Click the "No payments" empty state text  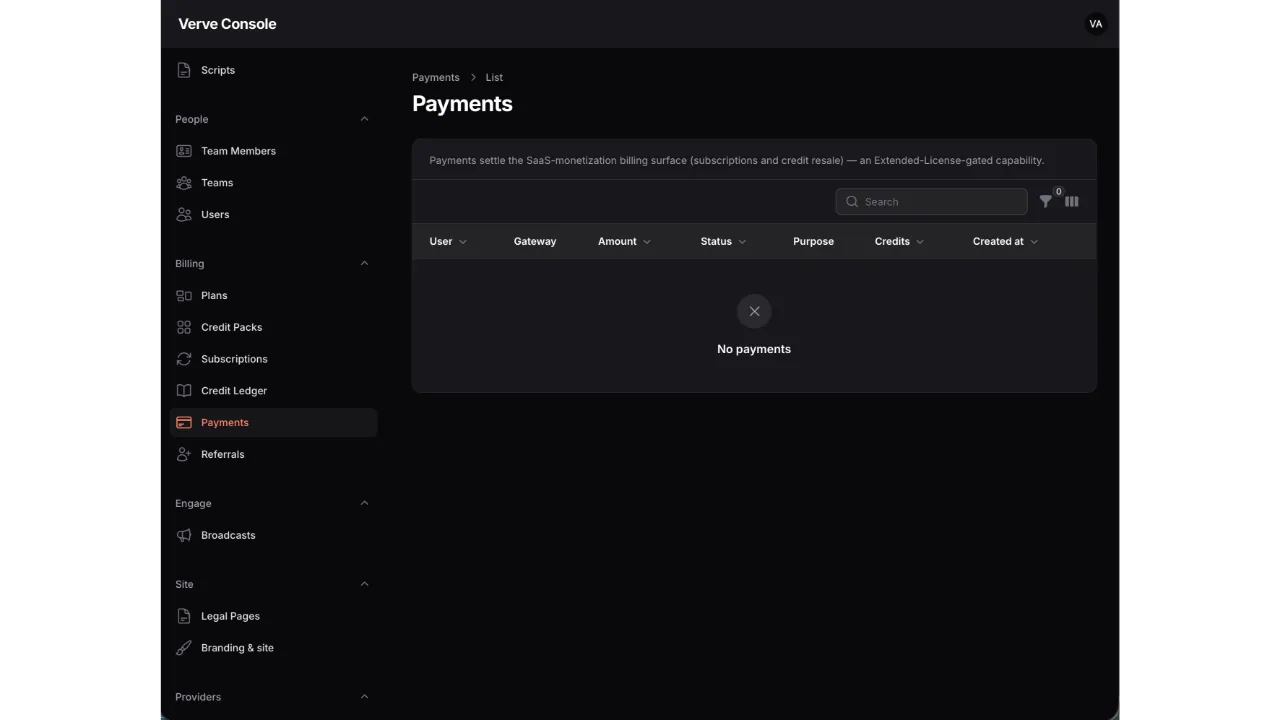pos(754,349)
